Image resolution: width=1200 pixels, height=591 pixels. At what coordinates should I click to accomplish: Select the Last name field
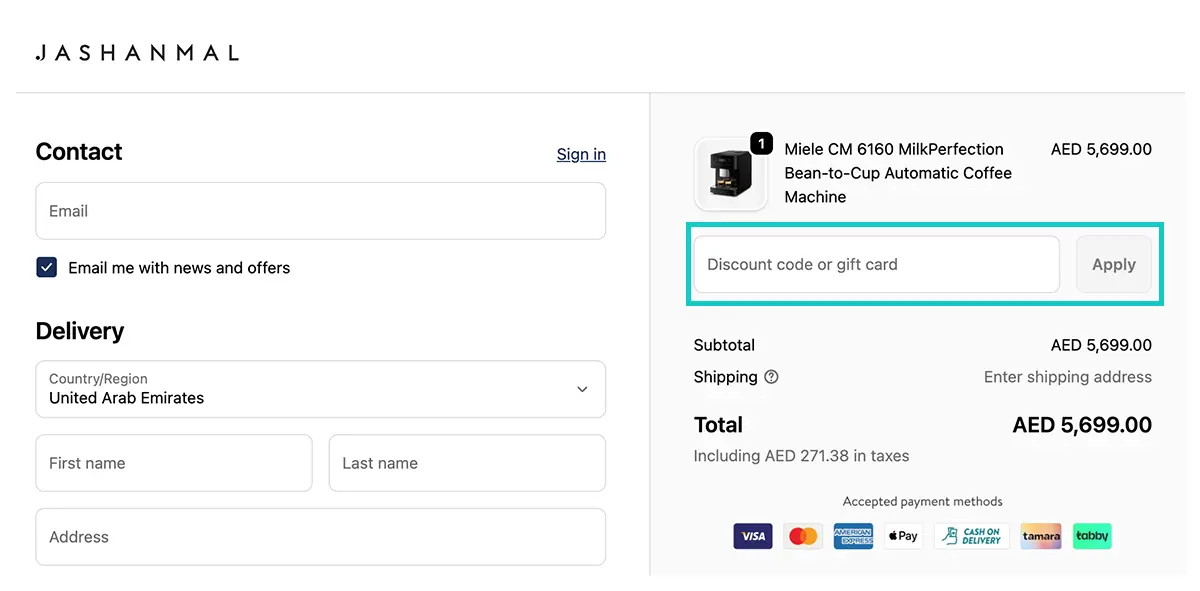pyautogui.click(x=467, y=463)
